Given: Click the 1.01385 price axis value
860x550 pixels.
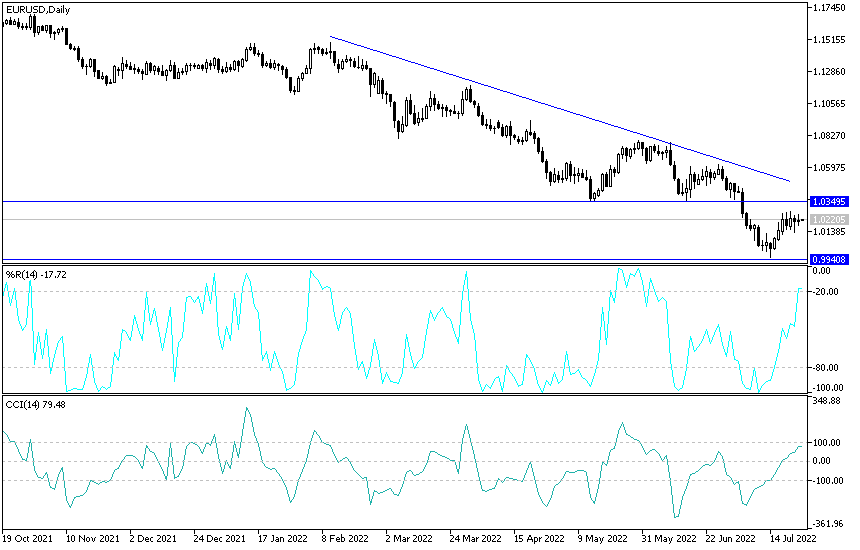Looking at the screenshot, I should (x=829, y=232).
